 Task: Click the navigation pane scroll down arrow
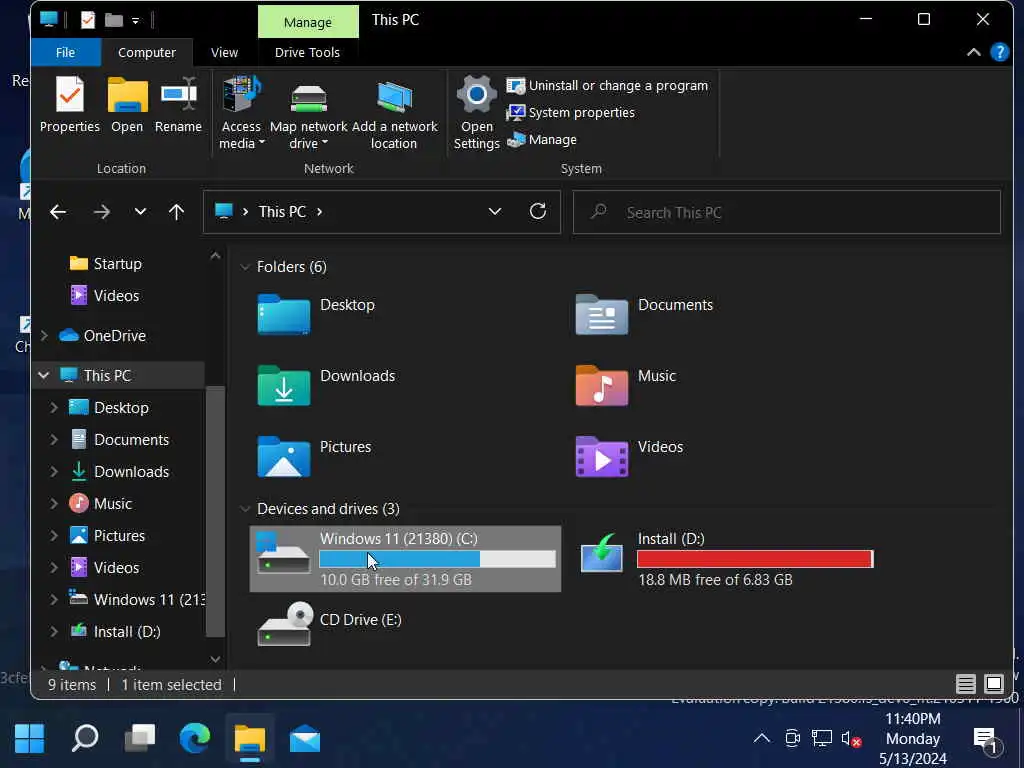(x=216, y=660)
